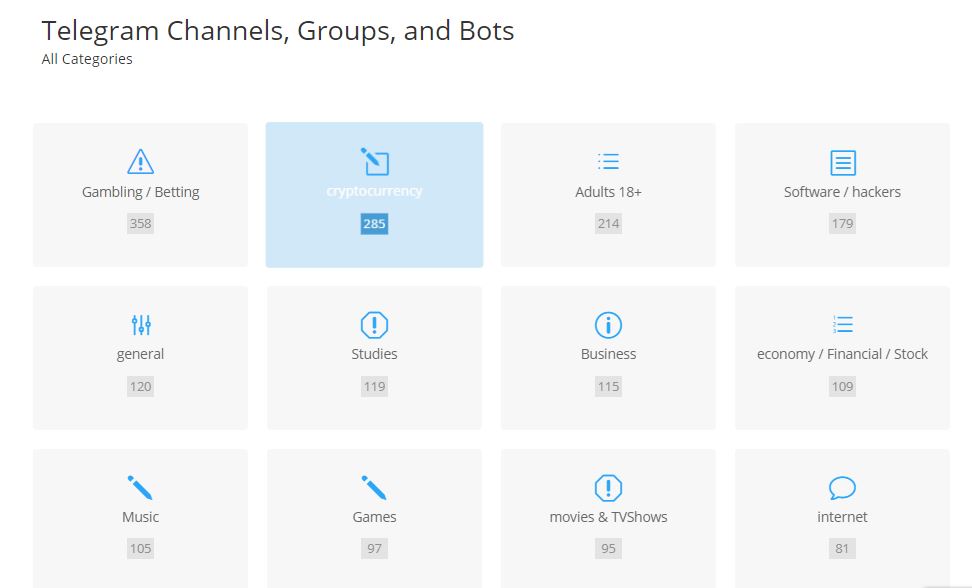Open the Adults 18+ category link
Viewport: 972px width, 588px height.
[608, 192]
